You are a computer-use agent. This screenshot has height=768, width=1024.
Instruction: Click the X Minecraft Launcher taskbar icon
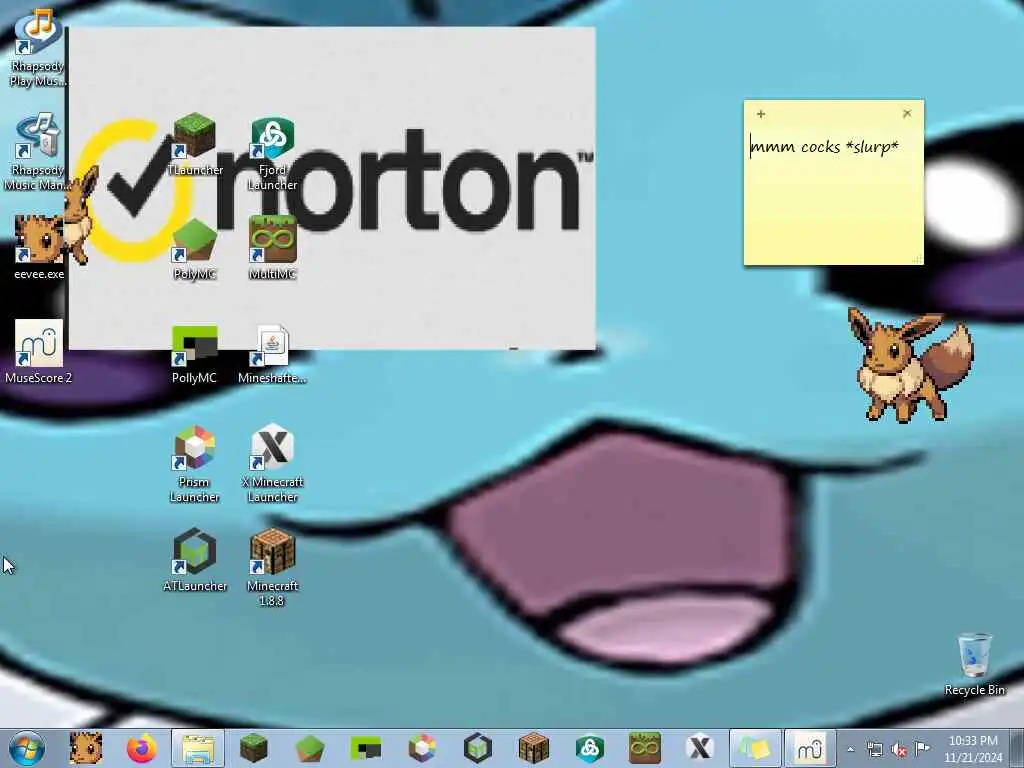(x=699, y=748)
